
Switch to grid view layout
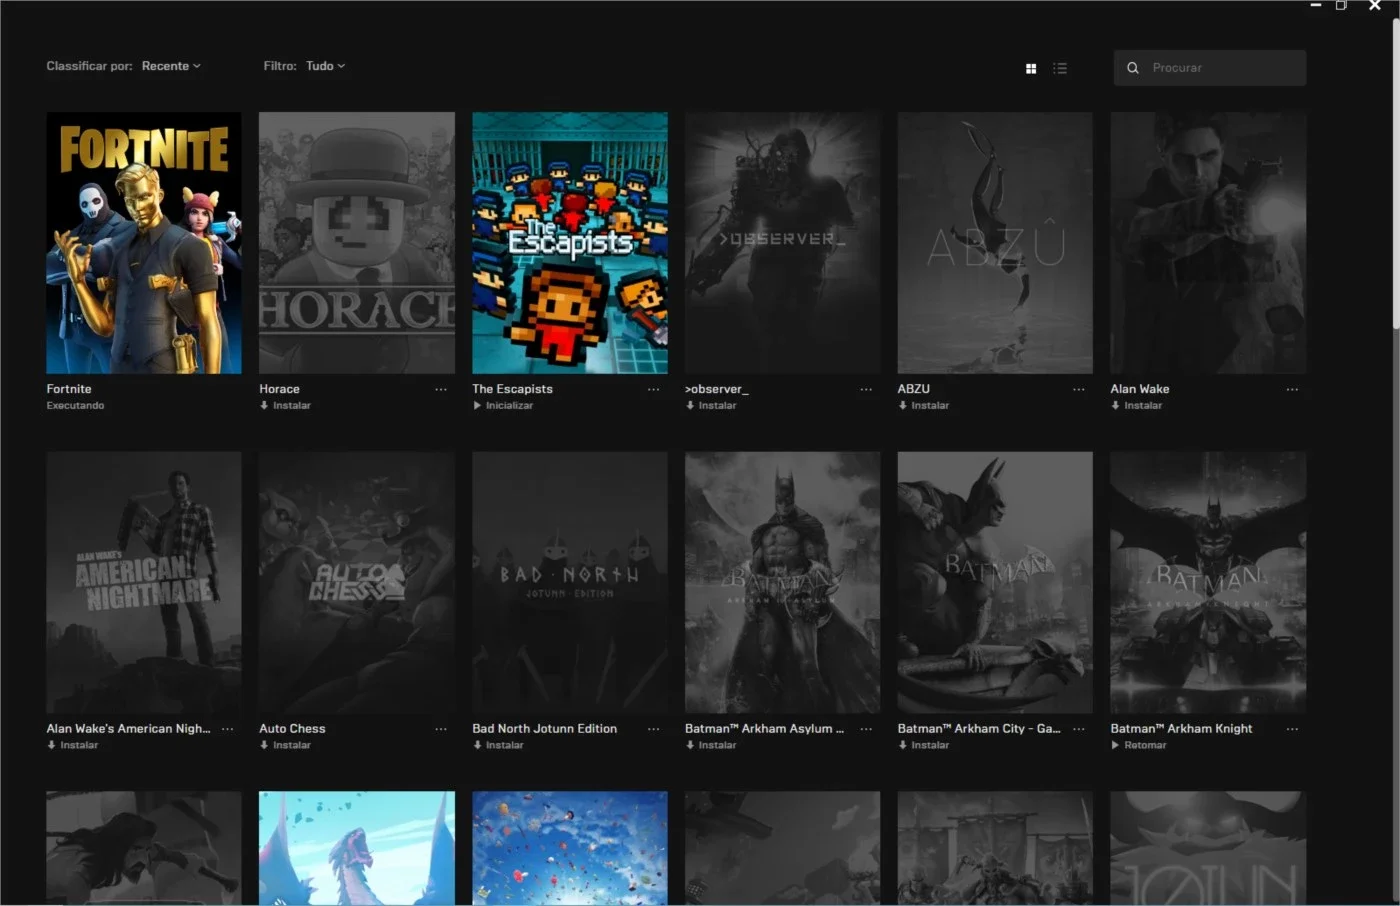pos(1031,68)
